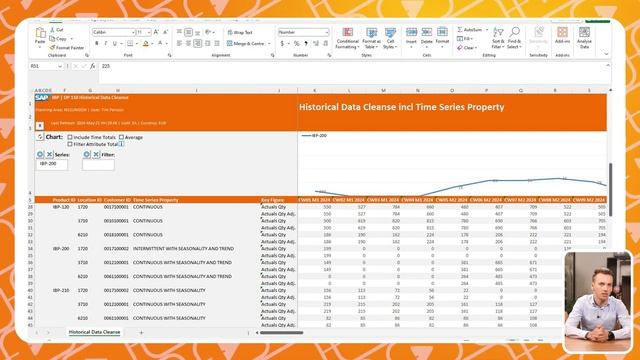Click the Clear eraser button
The width and height of the screenshot is (640, 360).
coord(466,48)
